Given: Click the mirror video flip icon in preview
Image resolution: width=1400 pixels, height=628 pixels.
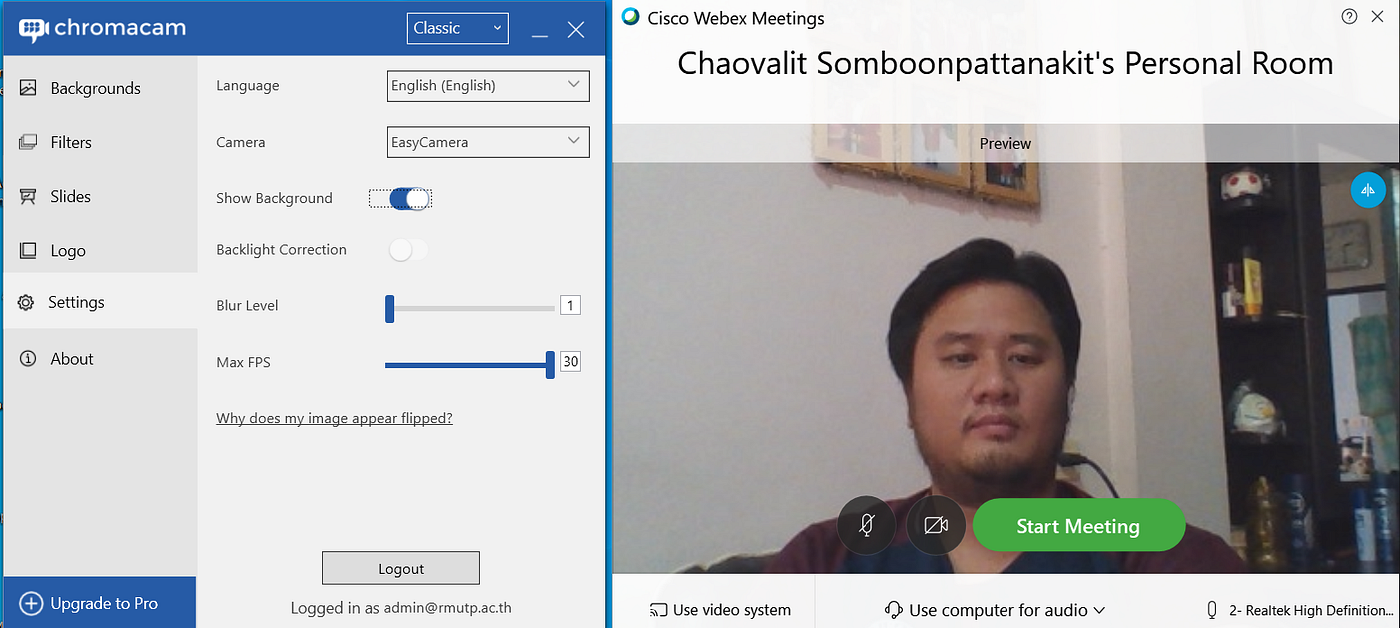Looking at the screenshot, I should point(1368,189).
